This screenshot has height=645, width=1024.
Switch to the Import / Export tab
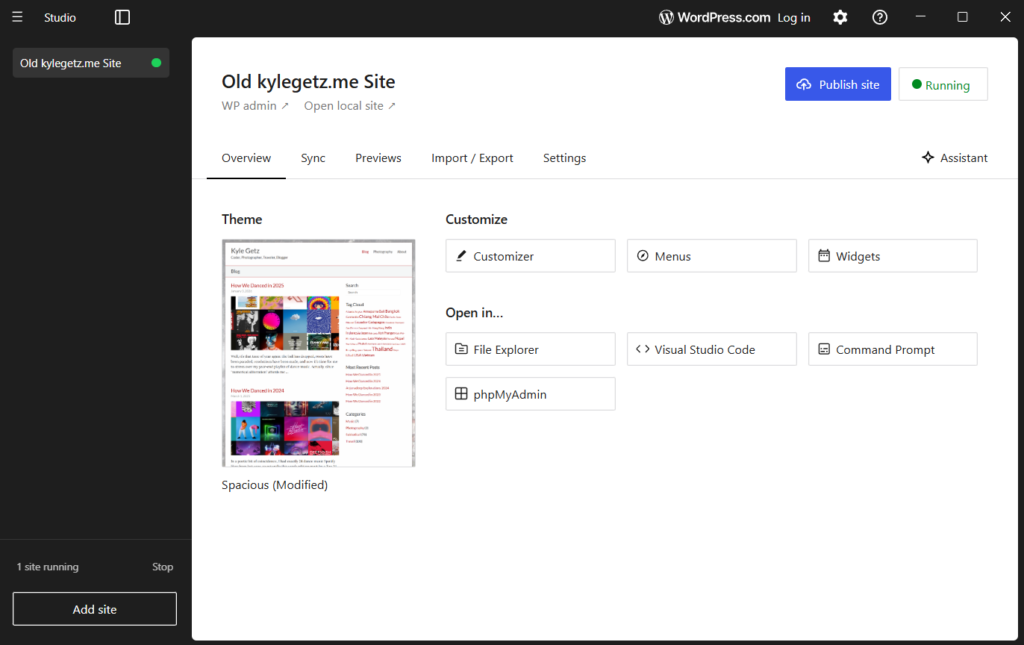click(472, 158)
